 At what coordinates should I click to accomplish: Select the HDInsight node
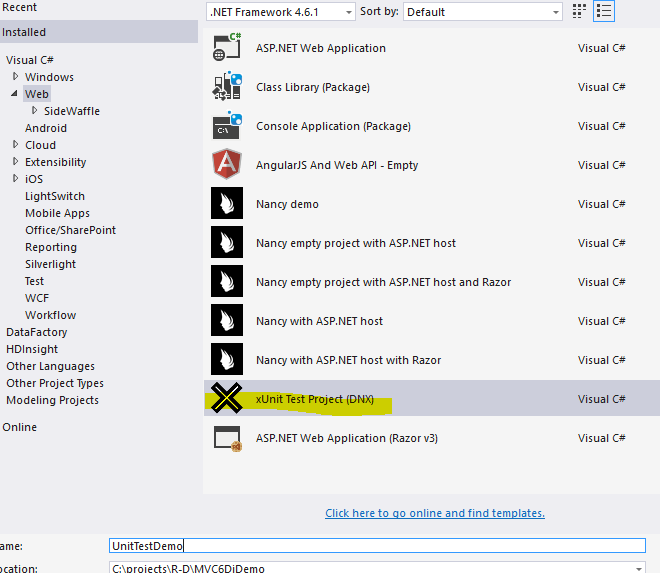click(x=32, y=349)
